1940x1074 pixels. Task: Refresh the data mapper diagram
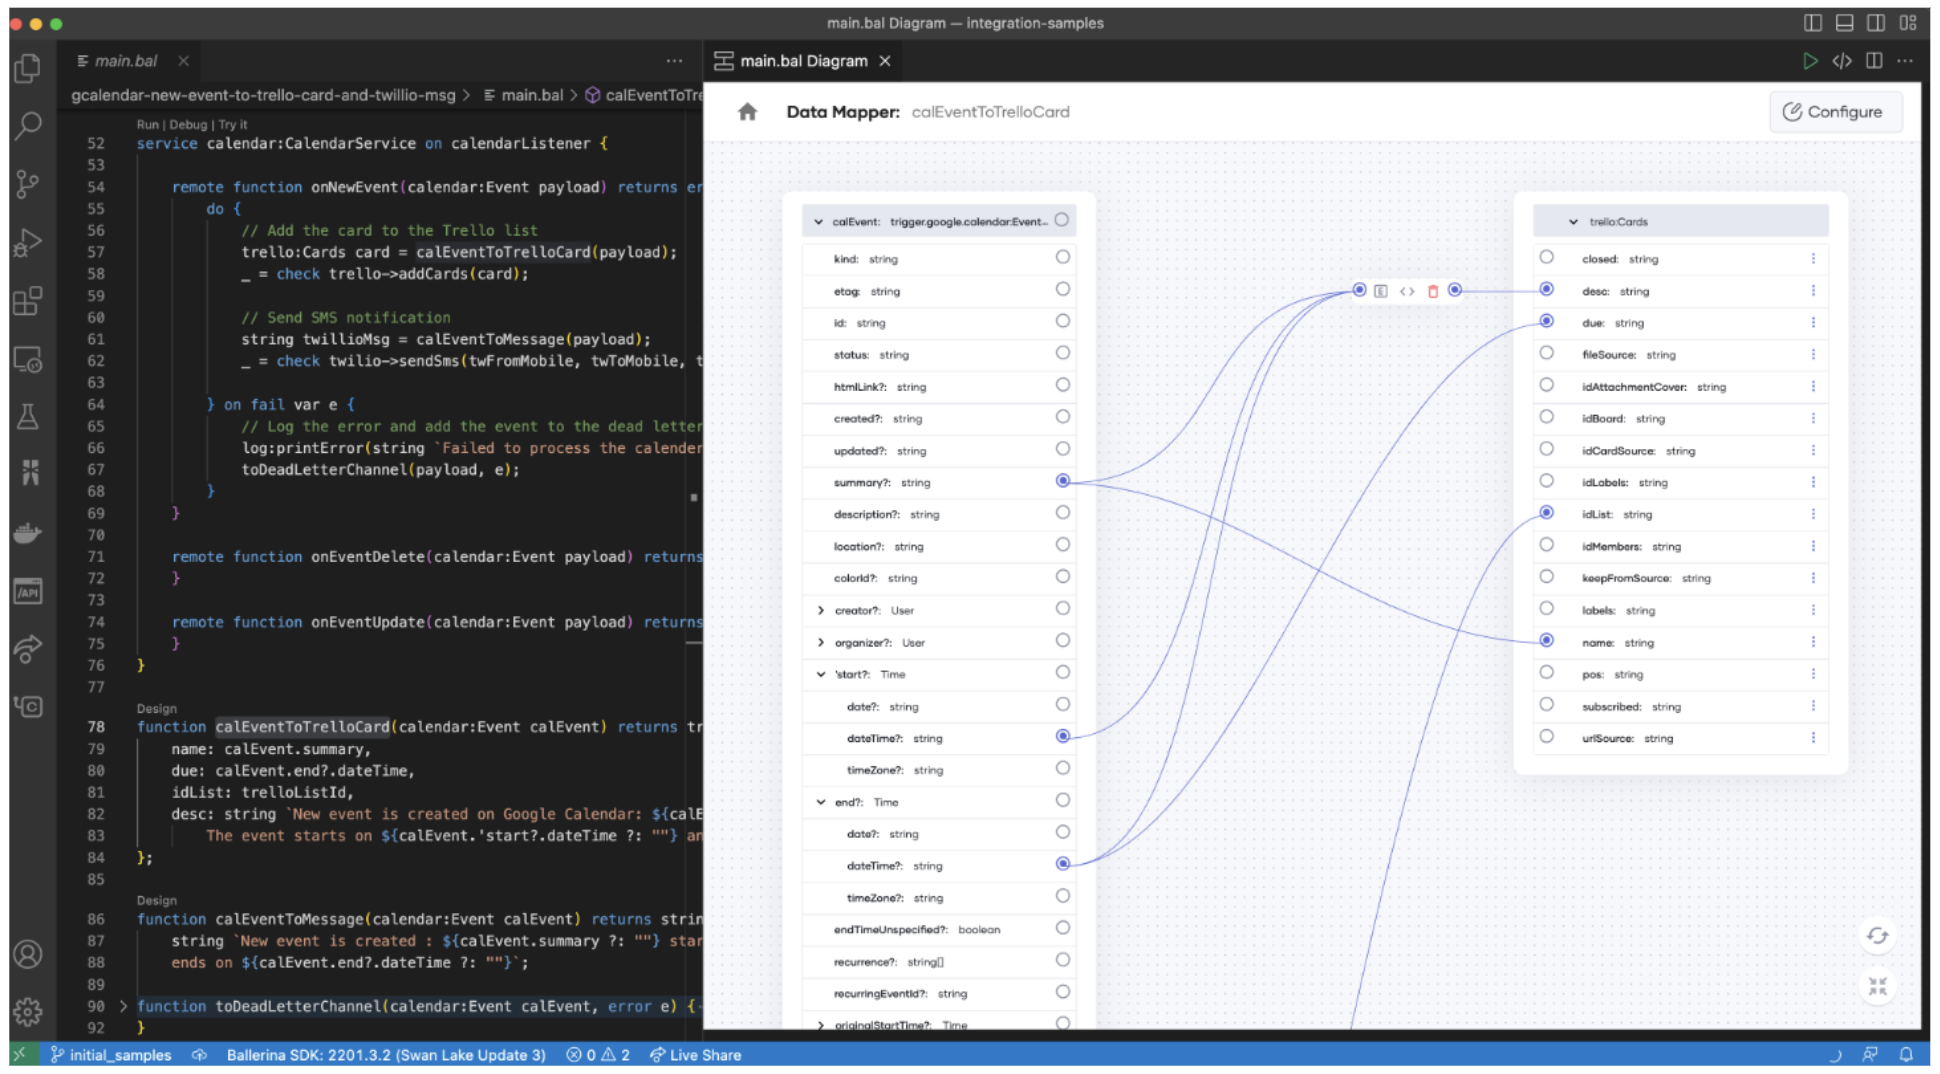point(1877,936)
